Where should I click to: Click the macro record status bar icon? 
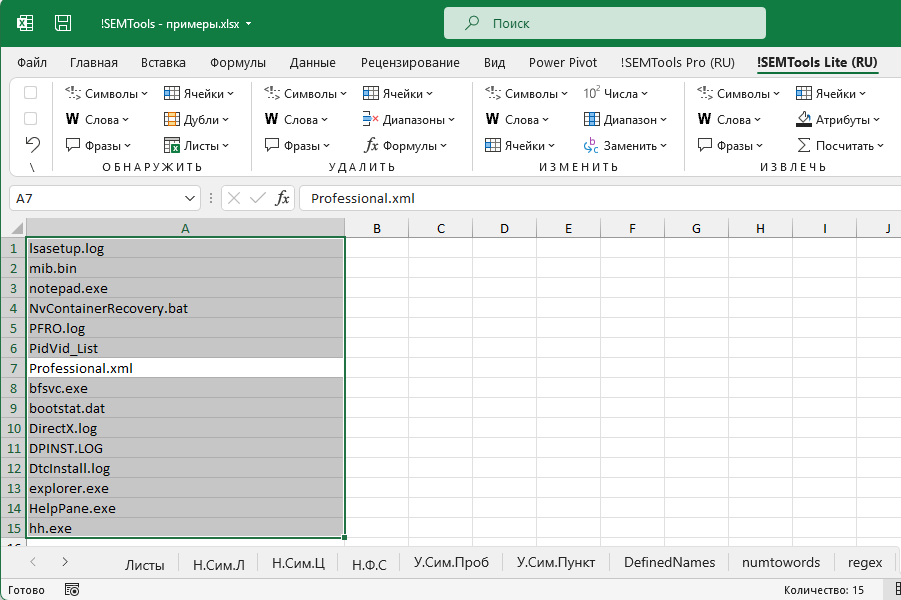pos(72,590)
